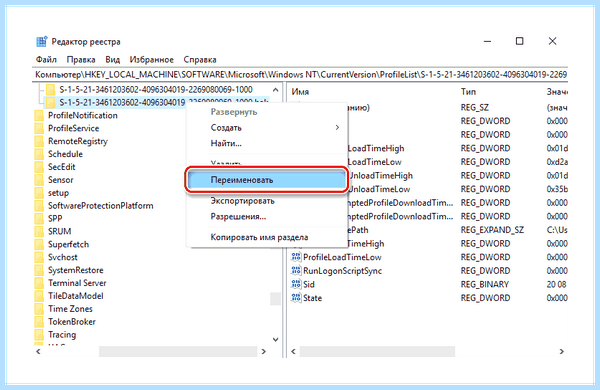
Task: Select Экспортировать in the context menu
Action: 267,201
